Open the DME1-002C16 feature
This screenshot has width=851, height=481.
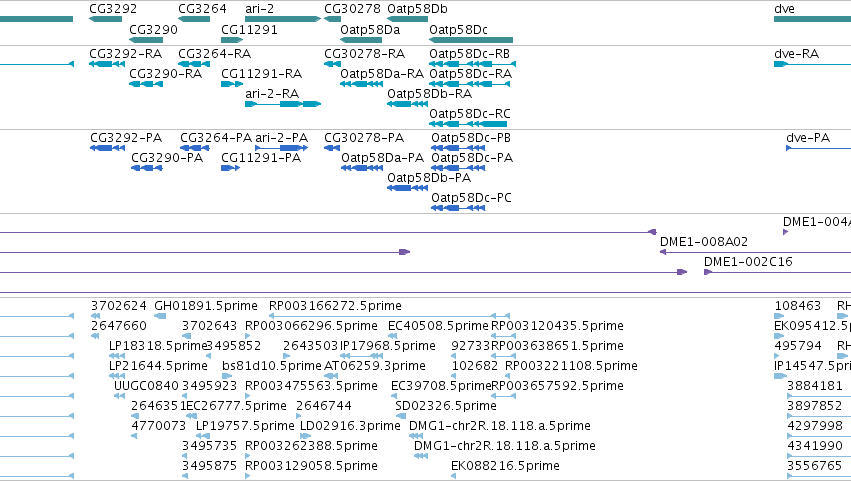pos(777,272)
